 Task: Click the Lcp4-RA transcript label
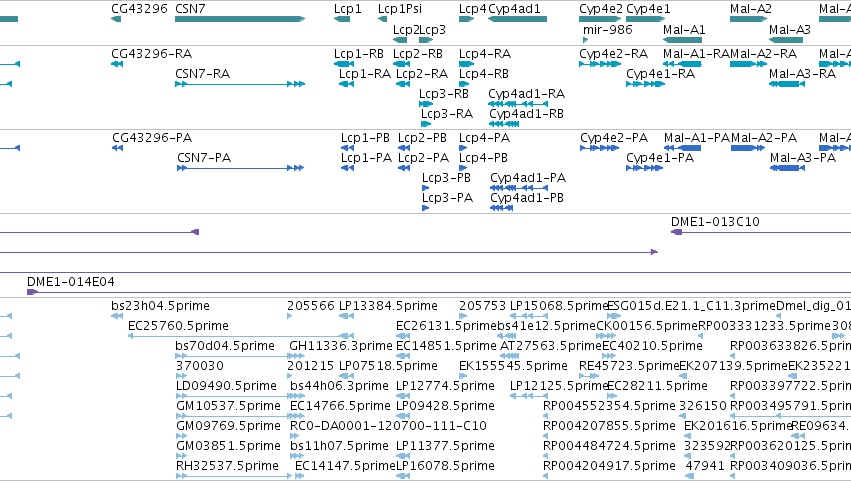(485, 54)
